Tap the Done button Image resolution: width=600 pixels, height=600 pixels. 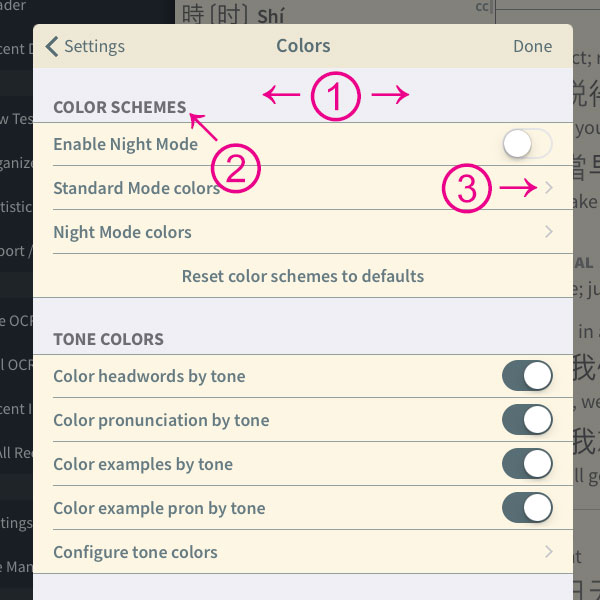click(x=532, y=46)
